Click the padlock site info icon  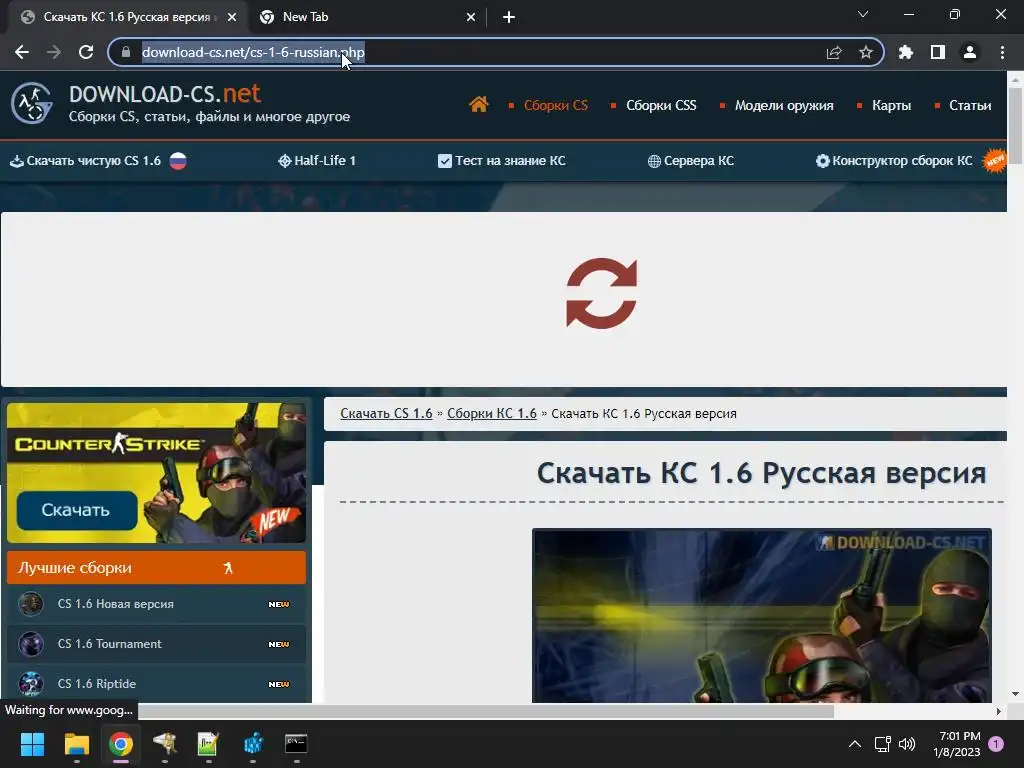(126, 52)
